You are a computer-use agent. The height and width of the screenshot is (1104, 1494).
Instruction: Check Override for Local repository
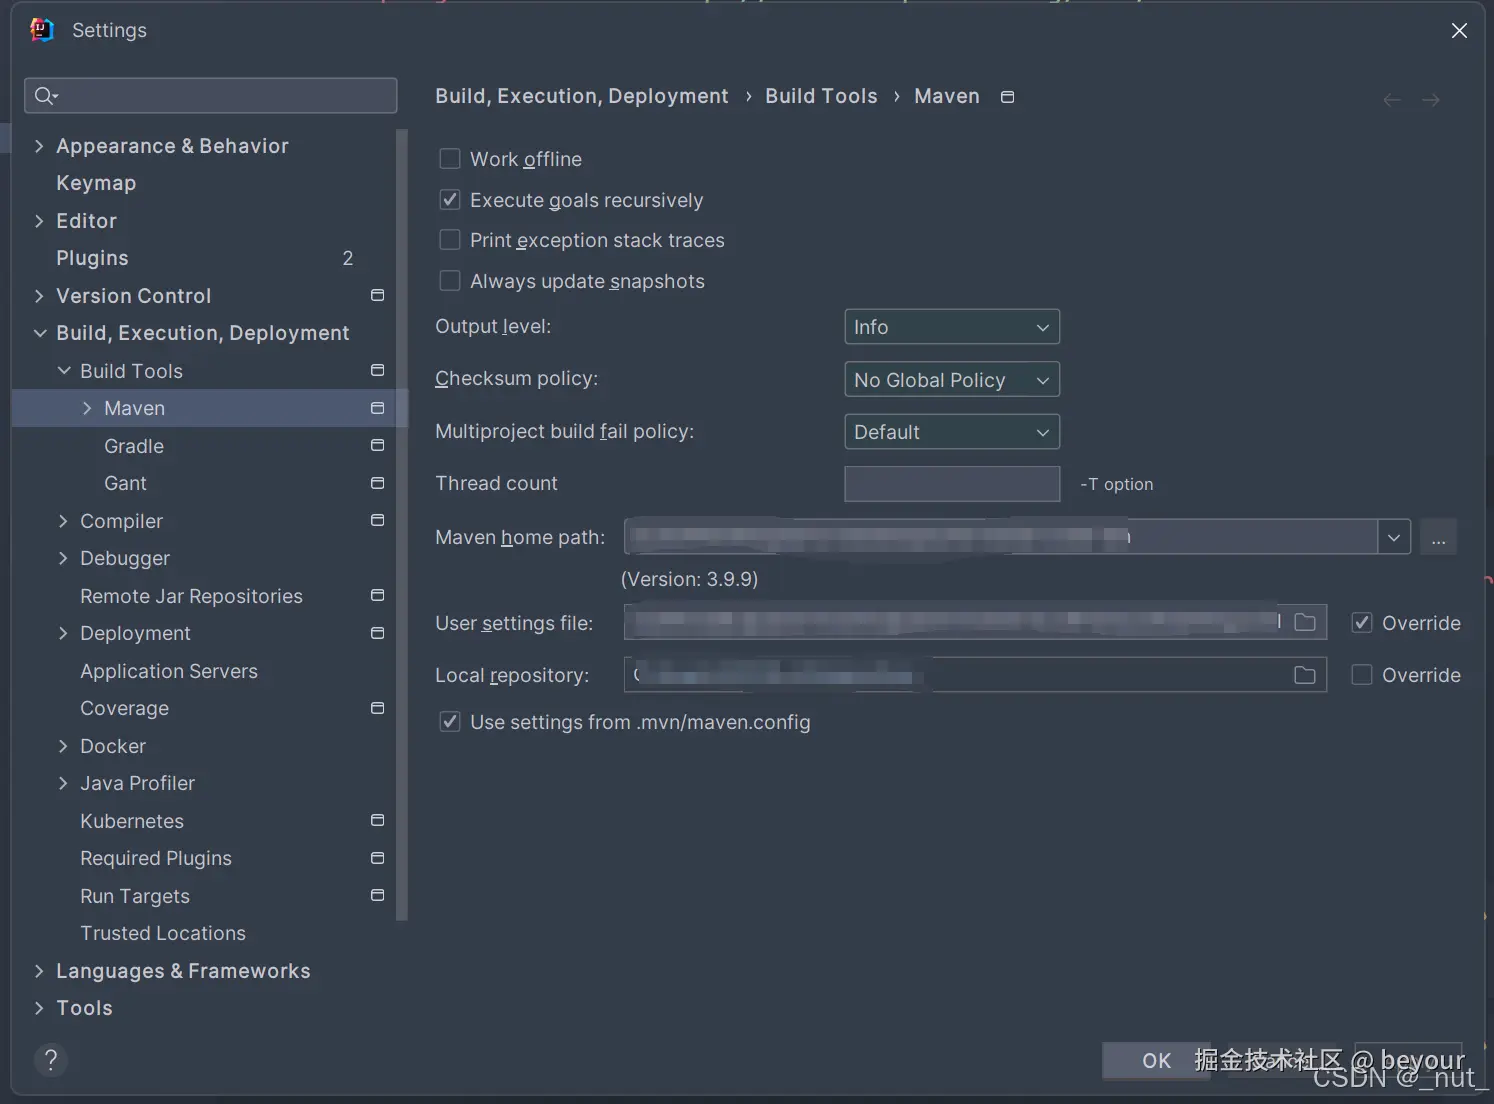(x=1362, y=675)
